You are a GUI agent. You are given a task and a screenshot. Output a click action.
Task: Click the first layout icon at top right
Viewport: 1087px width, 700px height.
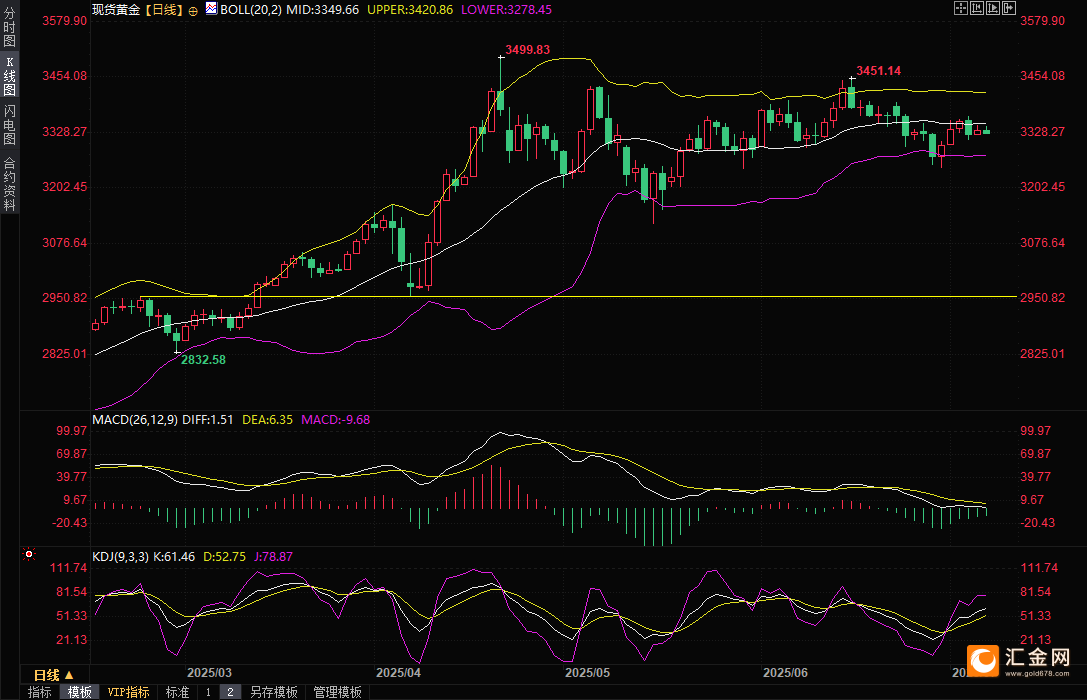pos(960,8)
